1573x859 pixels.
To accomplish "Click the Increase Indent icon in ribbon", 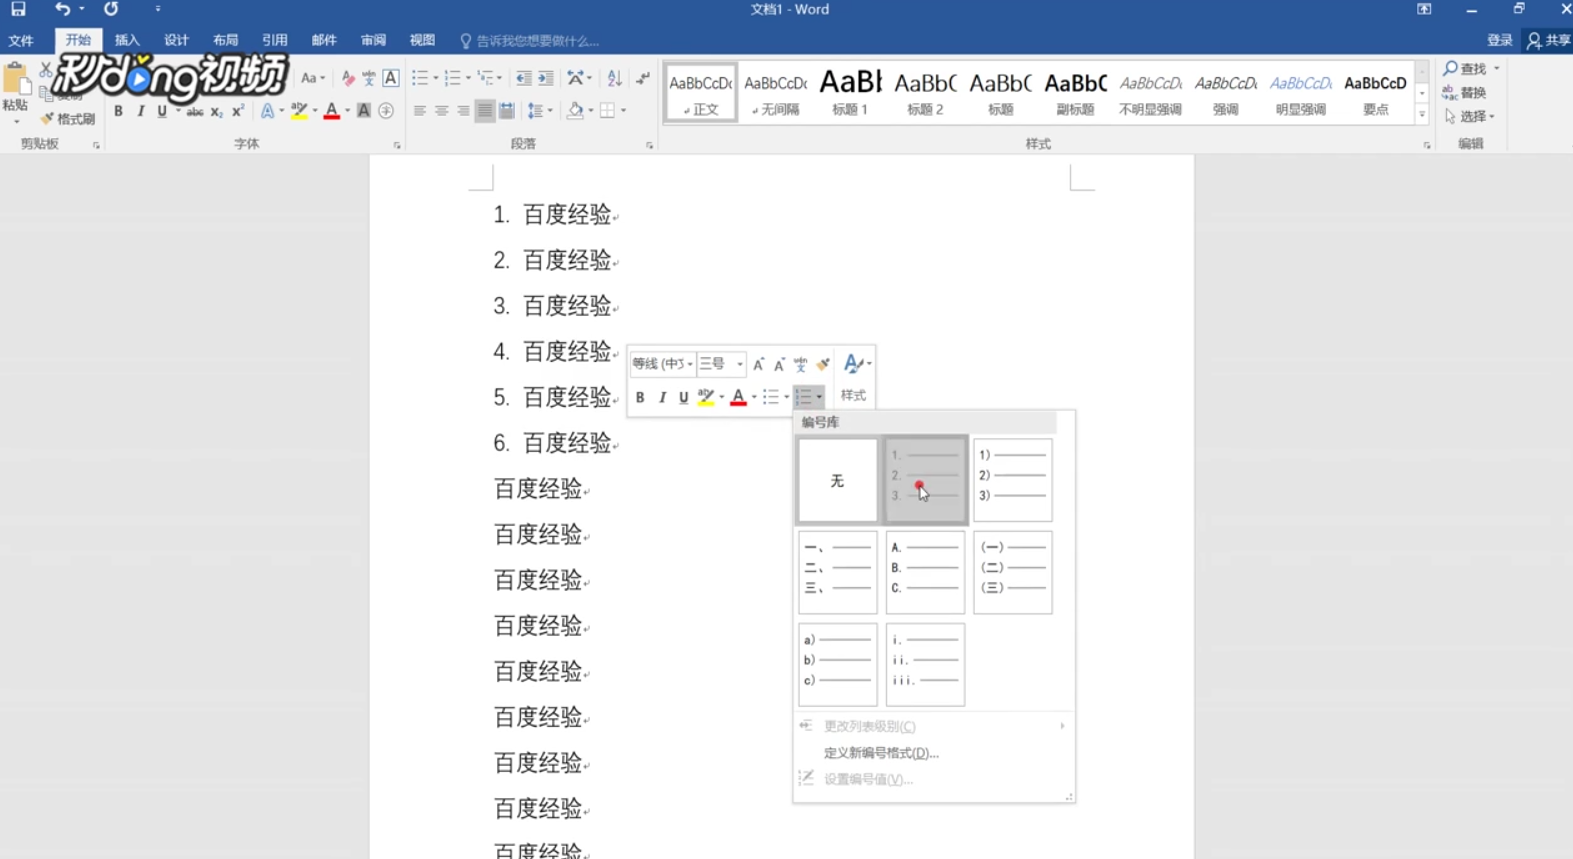I will (546, 78).
